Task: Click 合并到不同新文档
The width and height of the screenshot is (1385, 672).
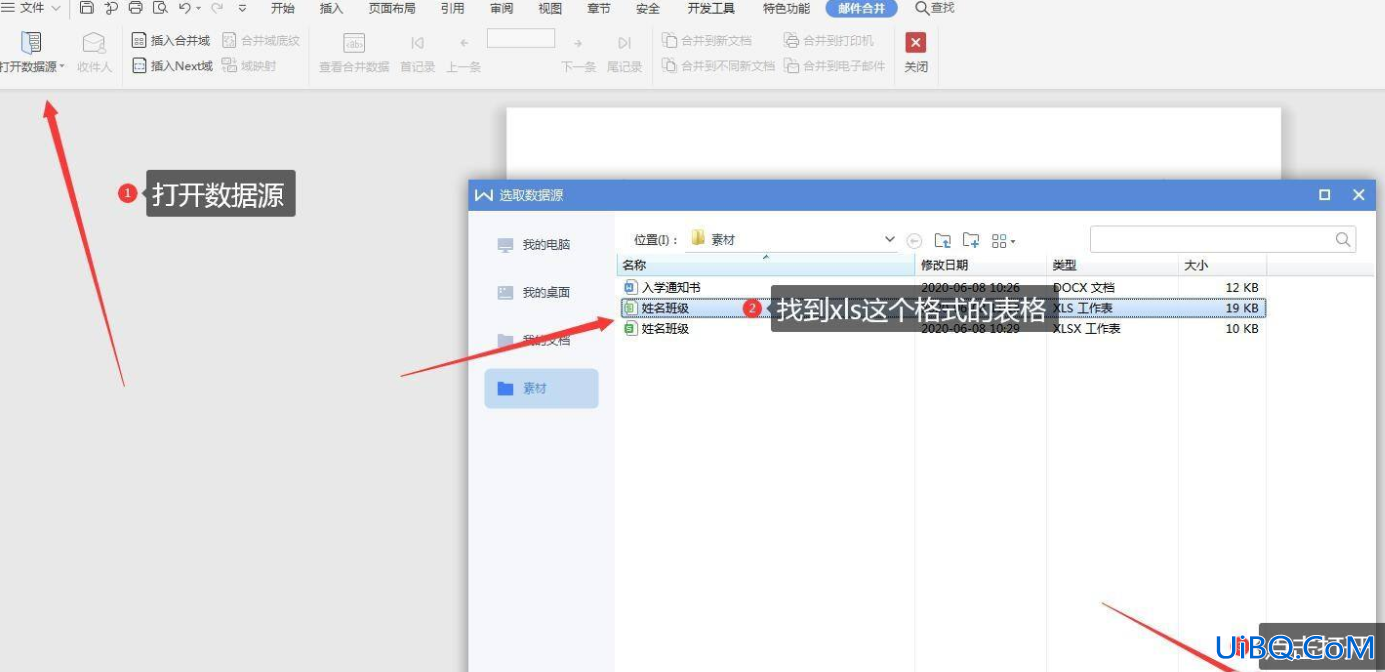Action: point(718,66)
